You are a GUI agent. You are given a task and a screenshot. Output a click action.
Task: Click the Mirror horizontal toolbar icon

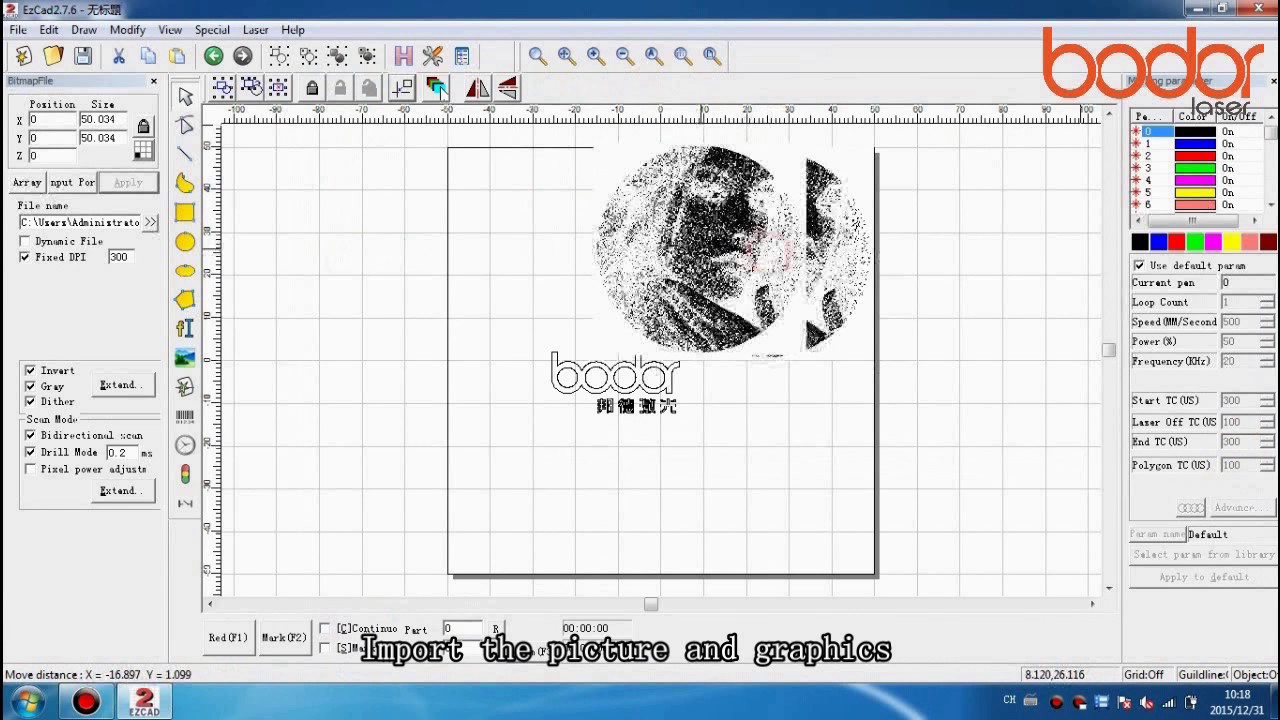point(478,88)
